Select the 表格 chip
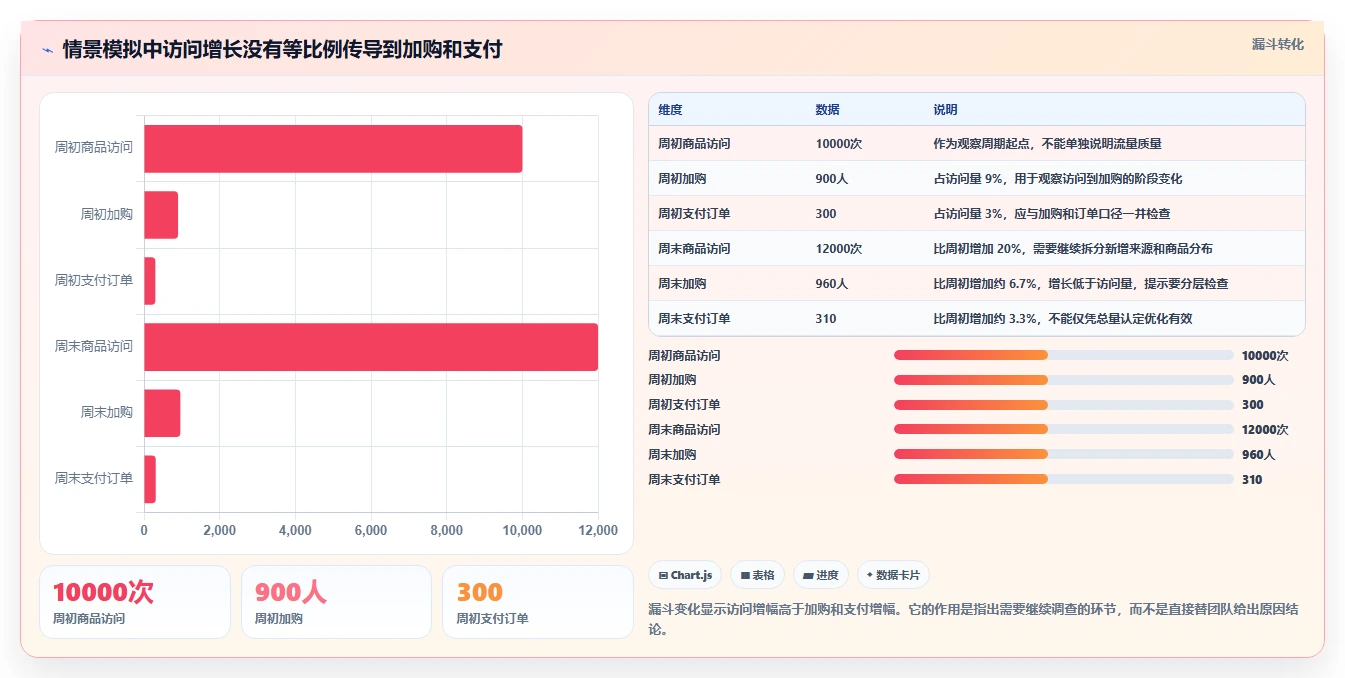The width and height of the screenshot is (1345, 678). 757,575
